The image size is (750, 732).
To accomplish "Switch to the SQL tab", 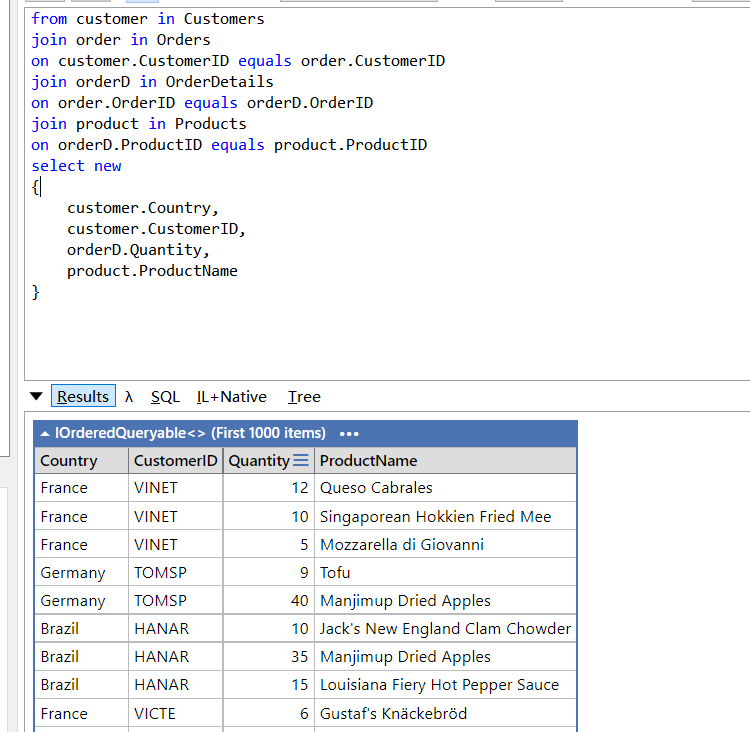I will pos(165,397).
